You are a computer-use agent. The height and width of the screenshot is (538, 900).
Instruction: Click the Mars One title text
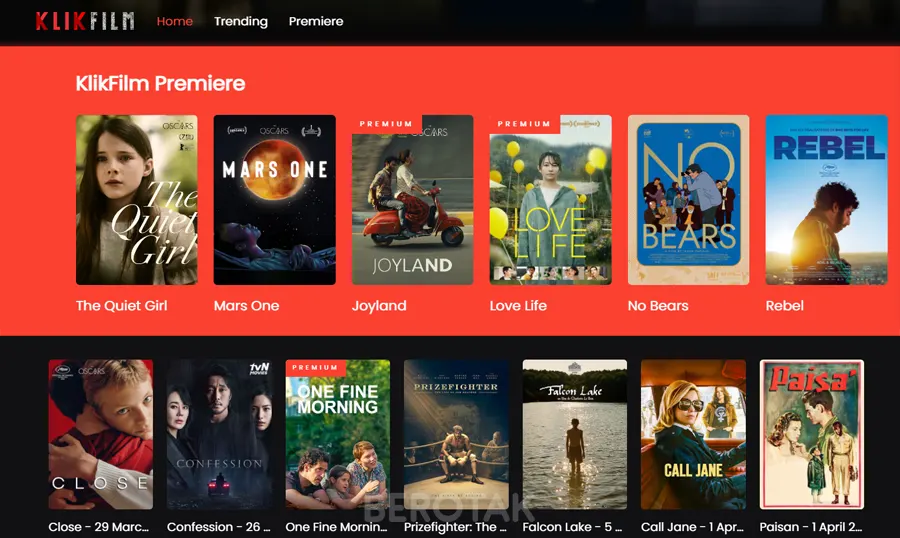[x=247, y=305]
